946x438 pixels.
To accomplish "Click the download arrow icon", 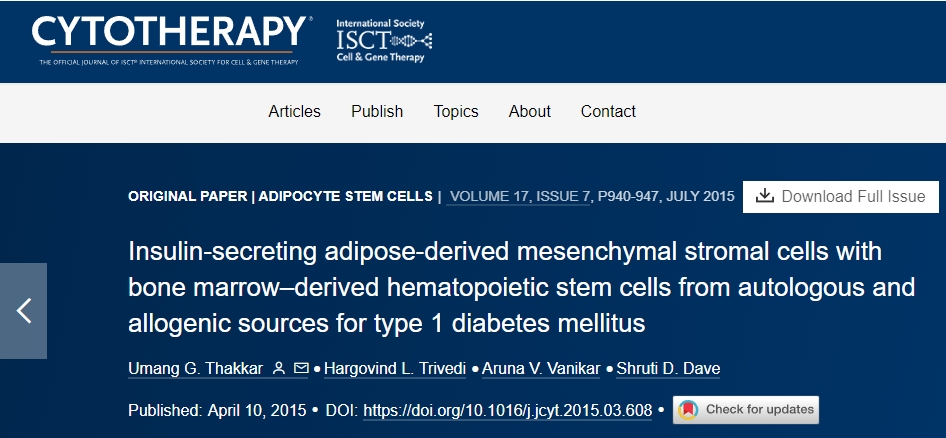I will (x=765, y=196).
